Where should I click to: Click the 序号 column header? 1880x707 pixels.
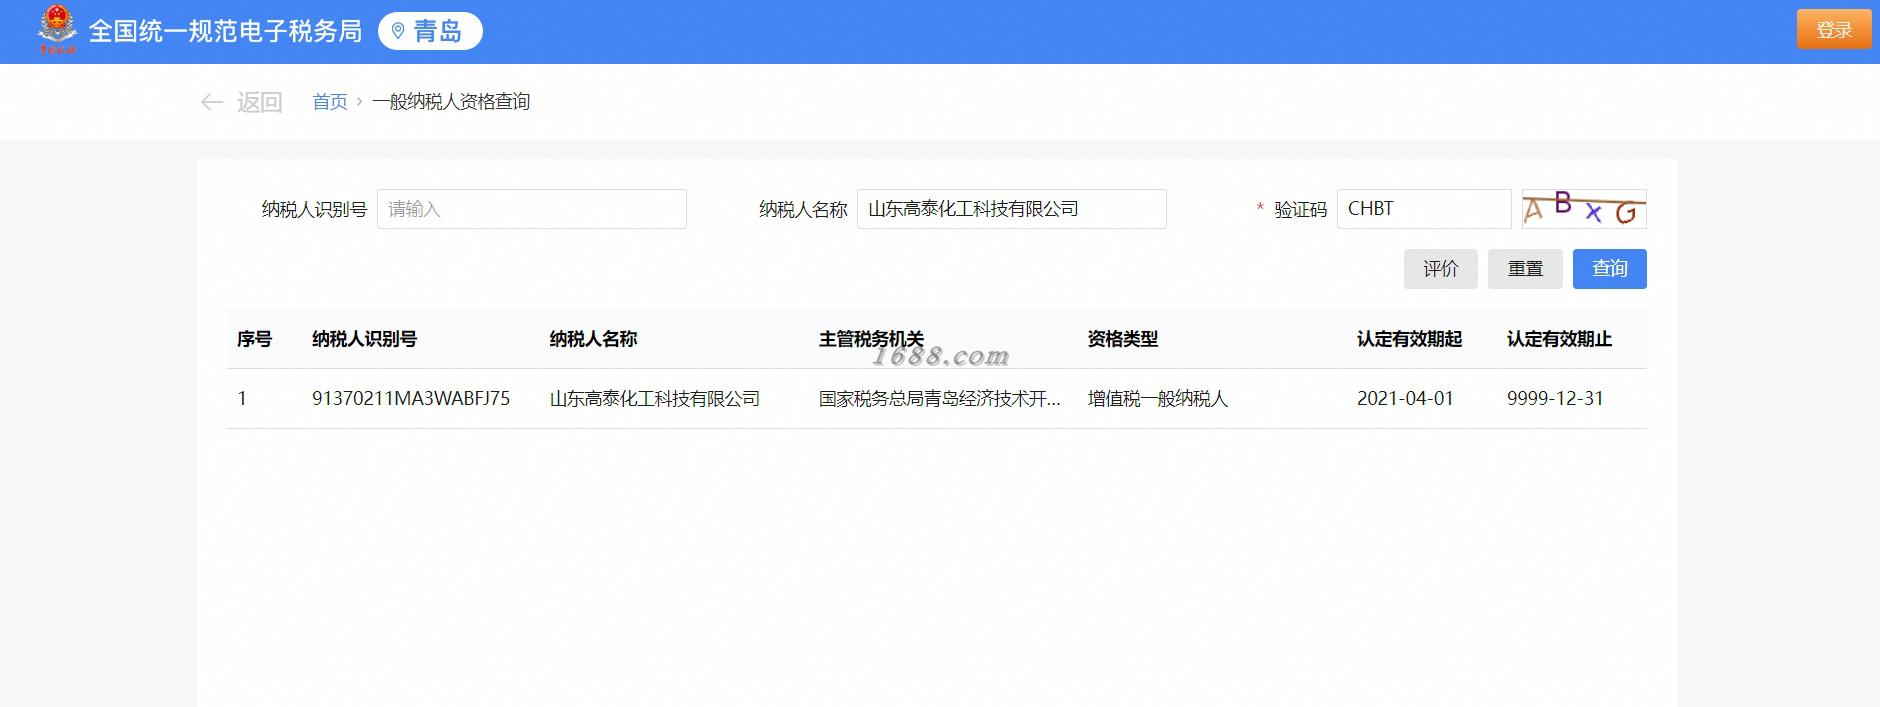tap(254, 339)
